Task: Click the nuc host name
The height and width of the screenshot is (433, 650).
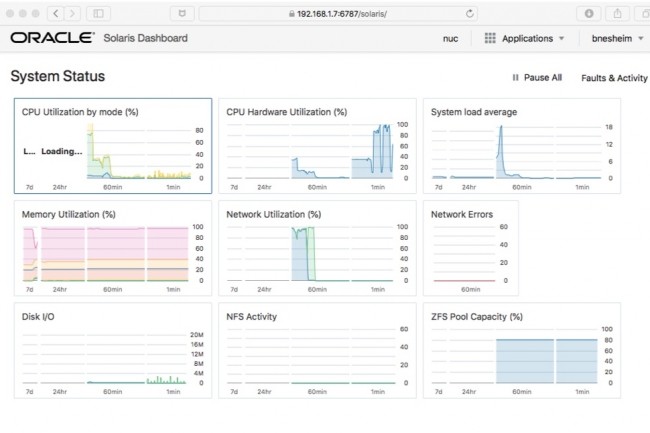Action: (x=450, y=39)
